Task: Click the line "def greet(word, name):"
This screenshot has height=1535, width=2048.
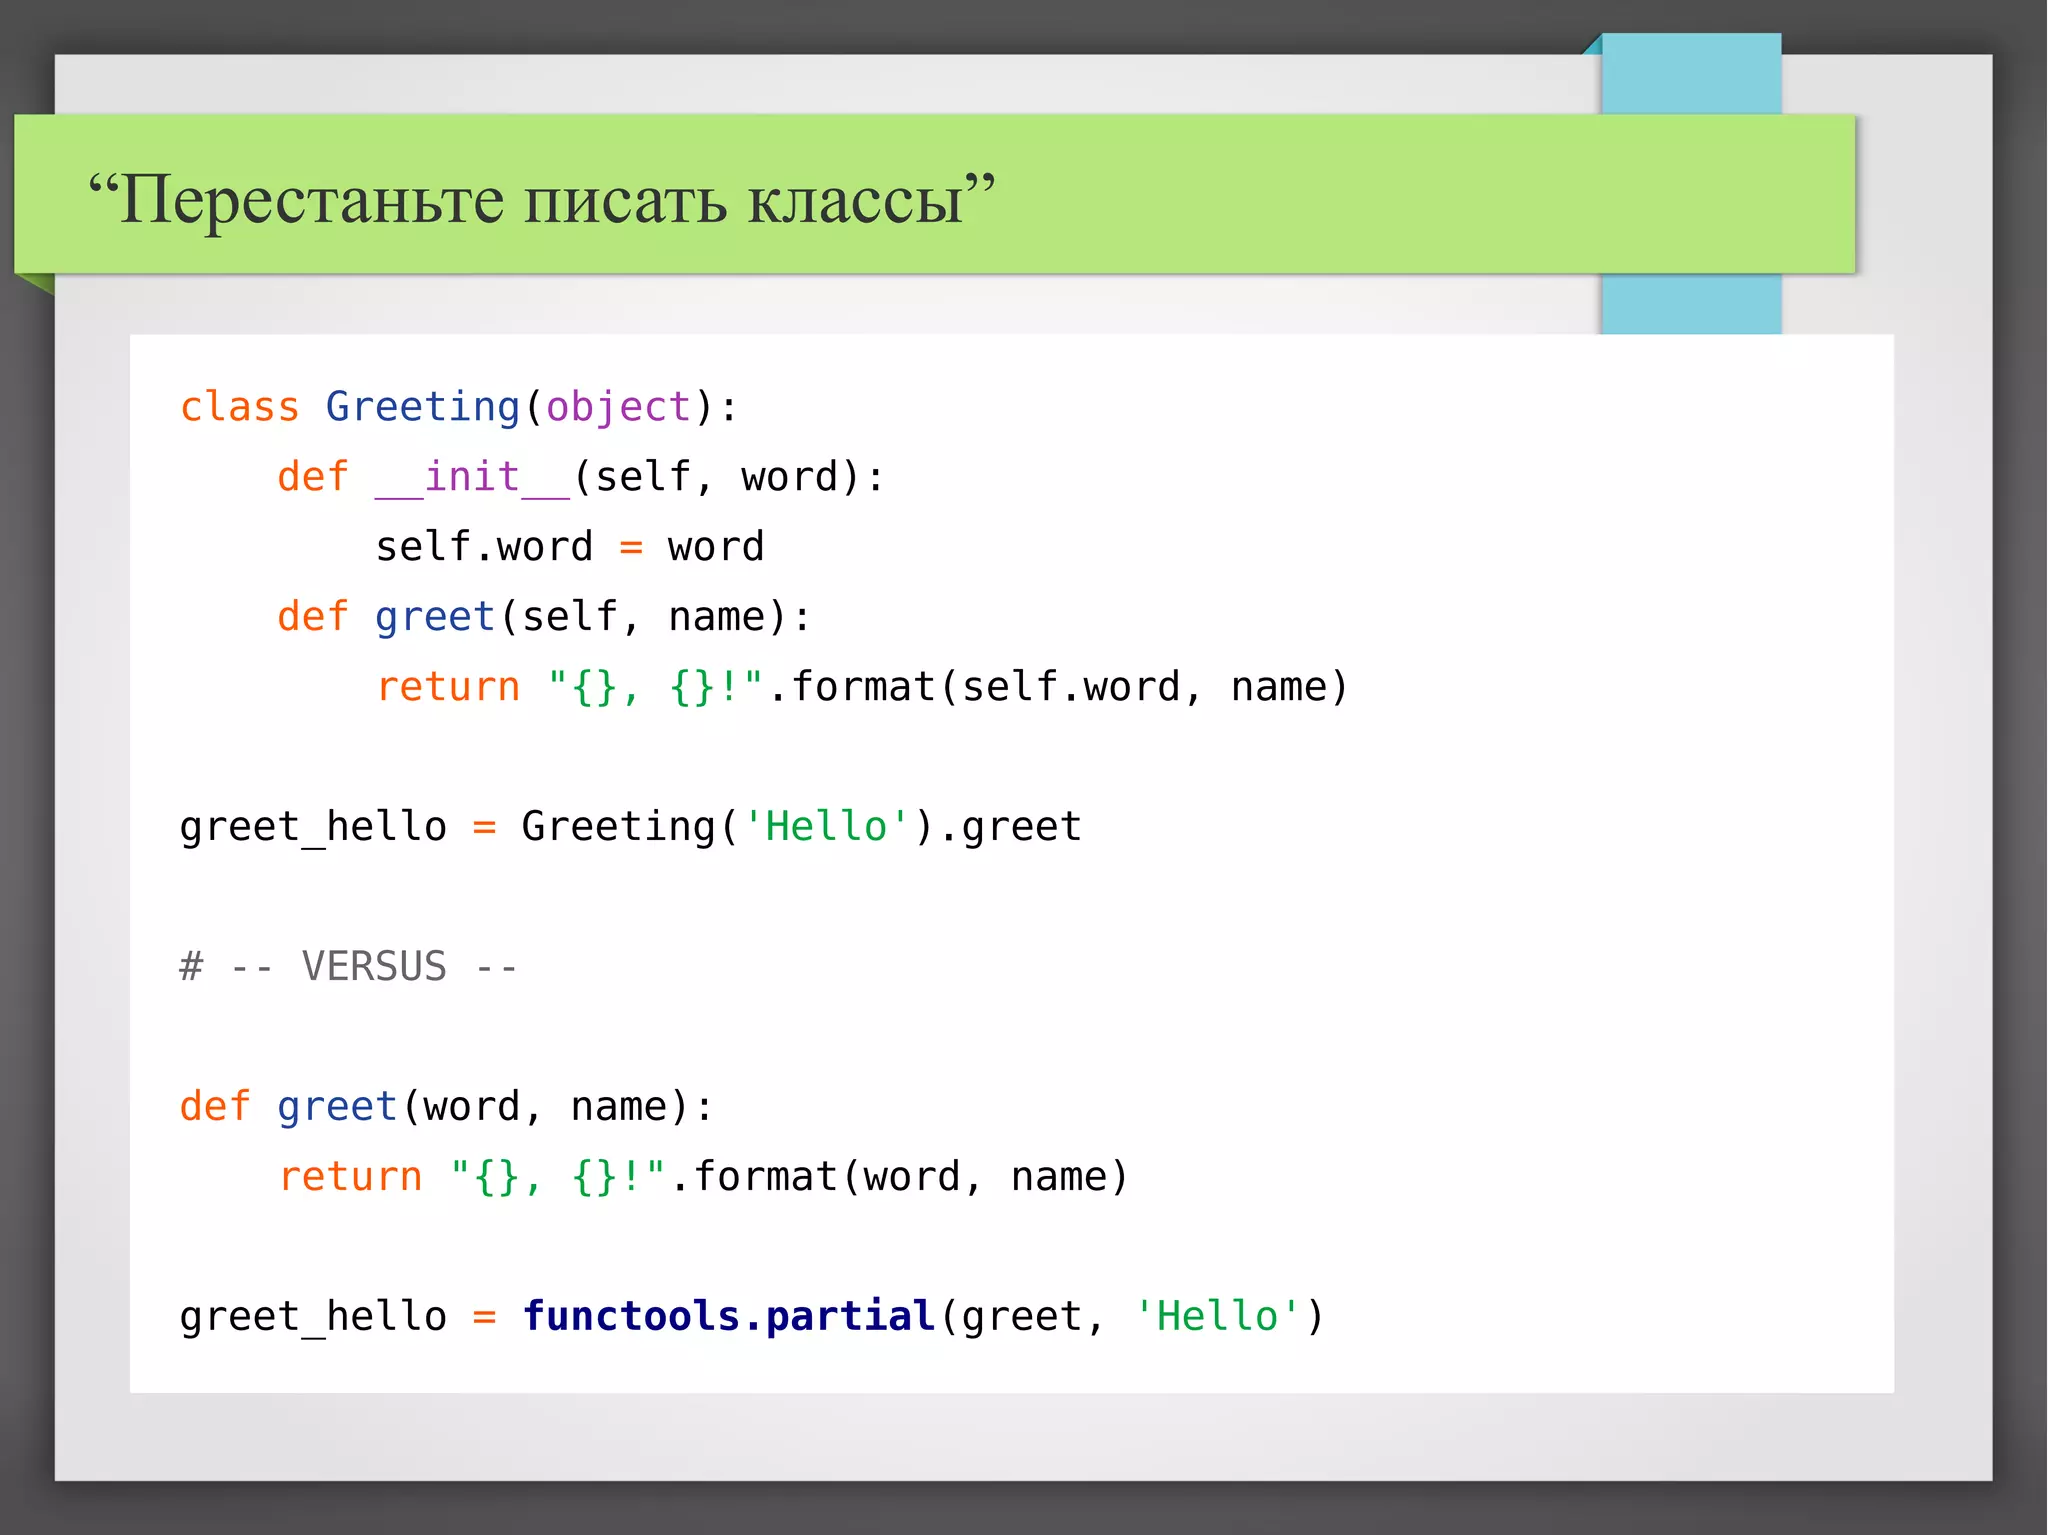Action: (x=447, y=1107)
